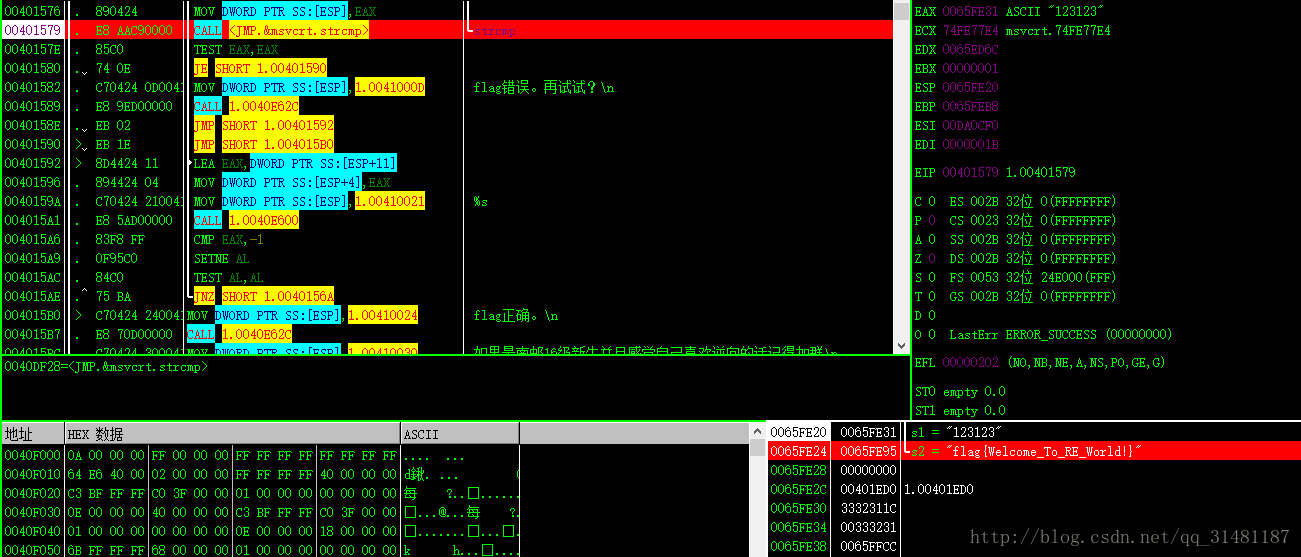Select stack row at address 0065FE28
Viewport: 1301px width, 557px height.
coord(1034,470)
